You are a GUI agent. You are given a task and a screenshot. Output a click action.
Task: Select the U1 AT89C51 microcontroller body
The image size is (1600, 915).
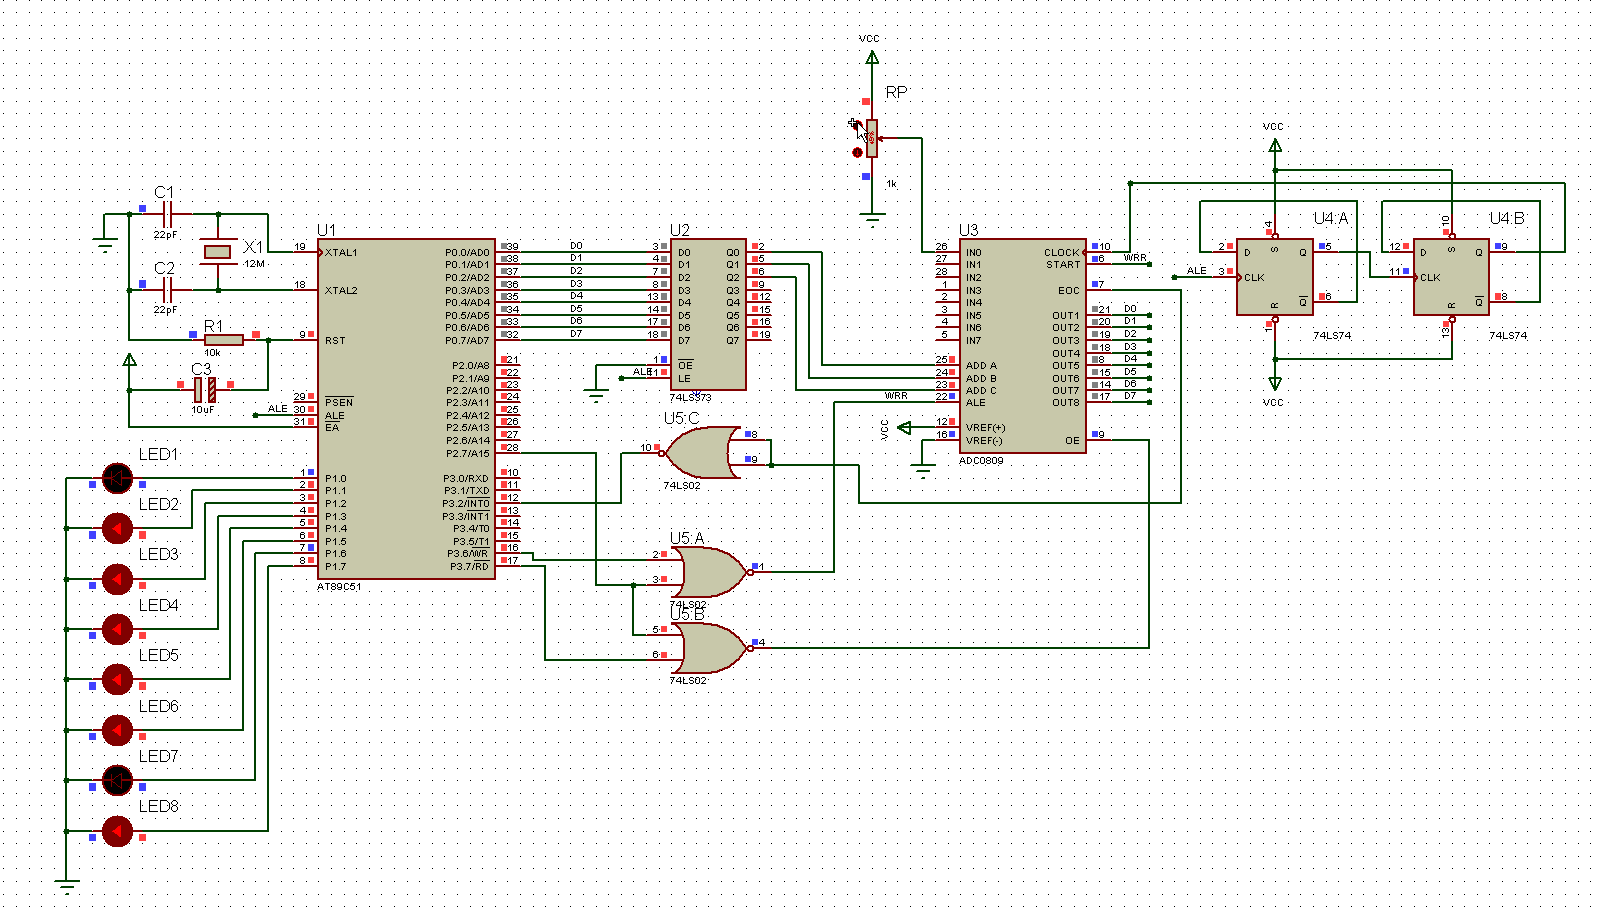[406, 409]
